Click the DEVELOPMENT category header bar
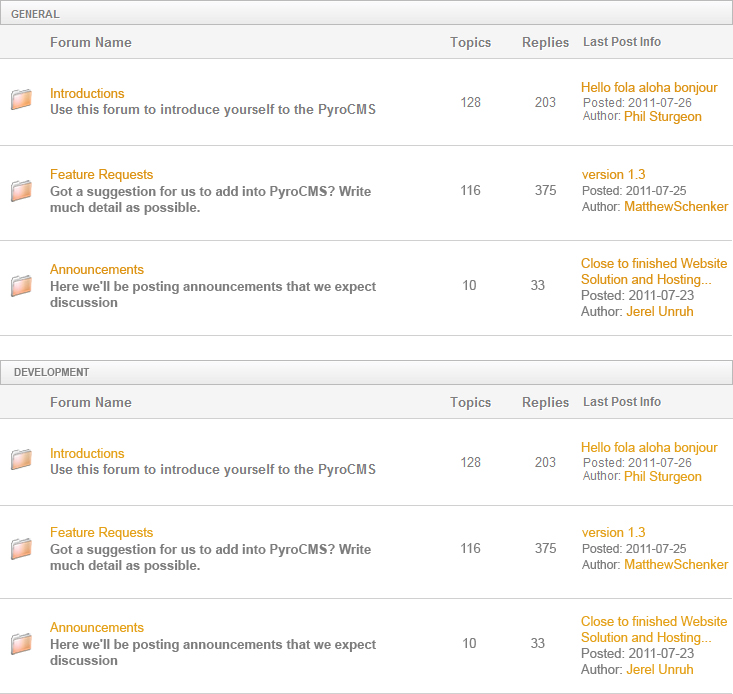Screen dimensions: 733x694 [x=366, y=372]
